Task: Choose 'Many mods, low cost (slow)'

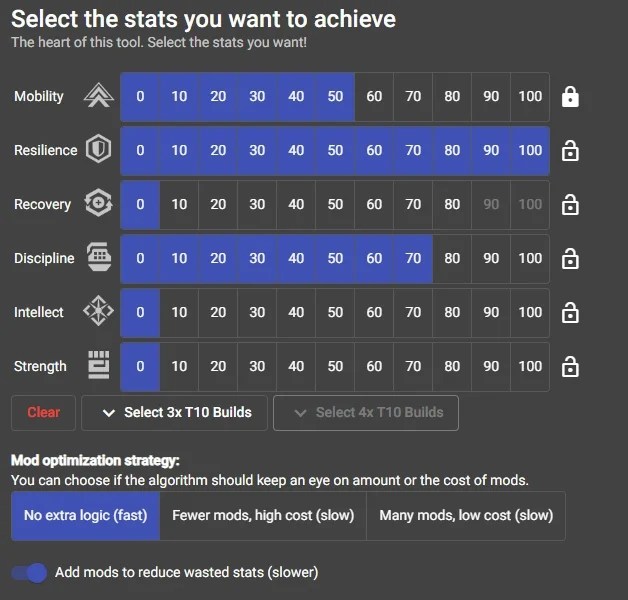Action: (465, 516)
